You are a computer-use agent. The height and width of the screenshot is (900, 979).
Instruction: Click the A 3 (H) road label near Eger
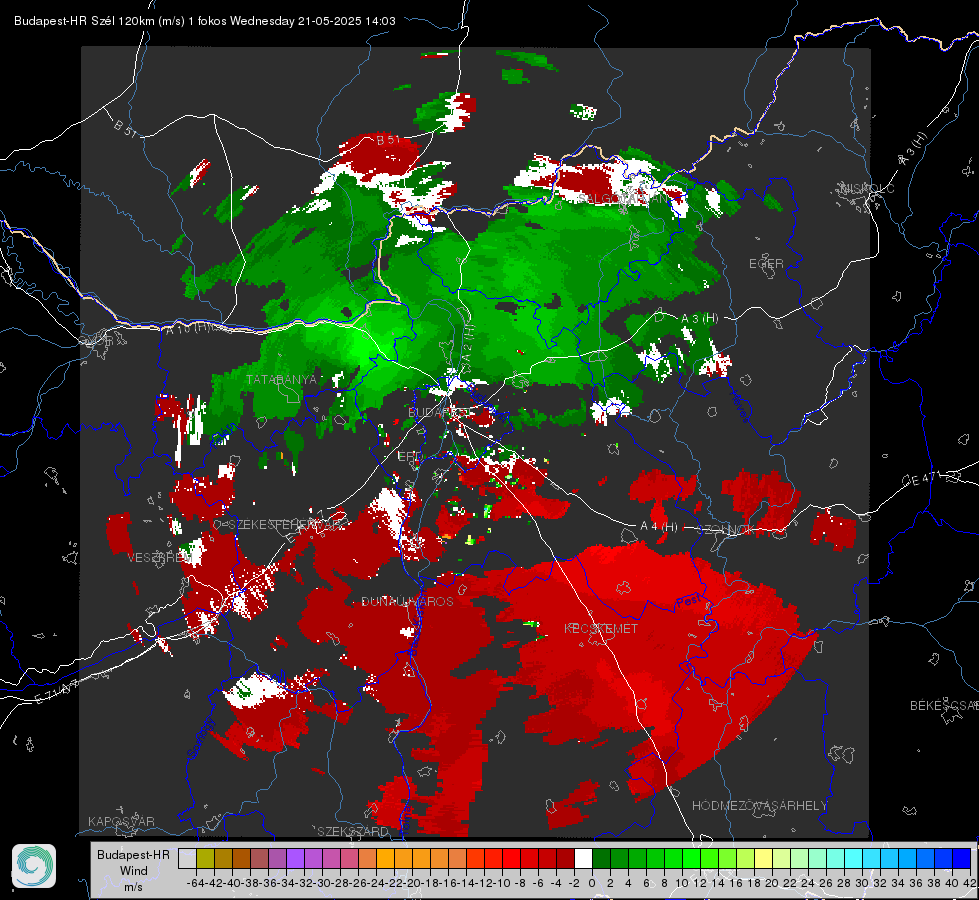(x=699, y=318)
